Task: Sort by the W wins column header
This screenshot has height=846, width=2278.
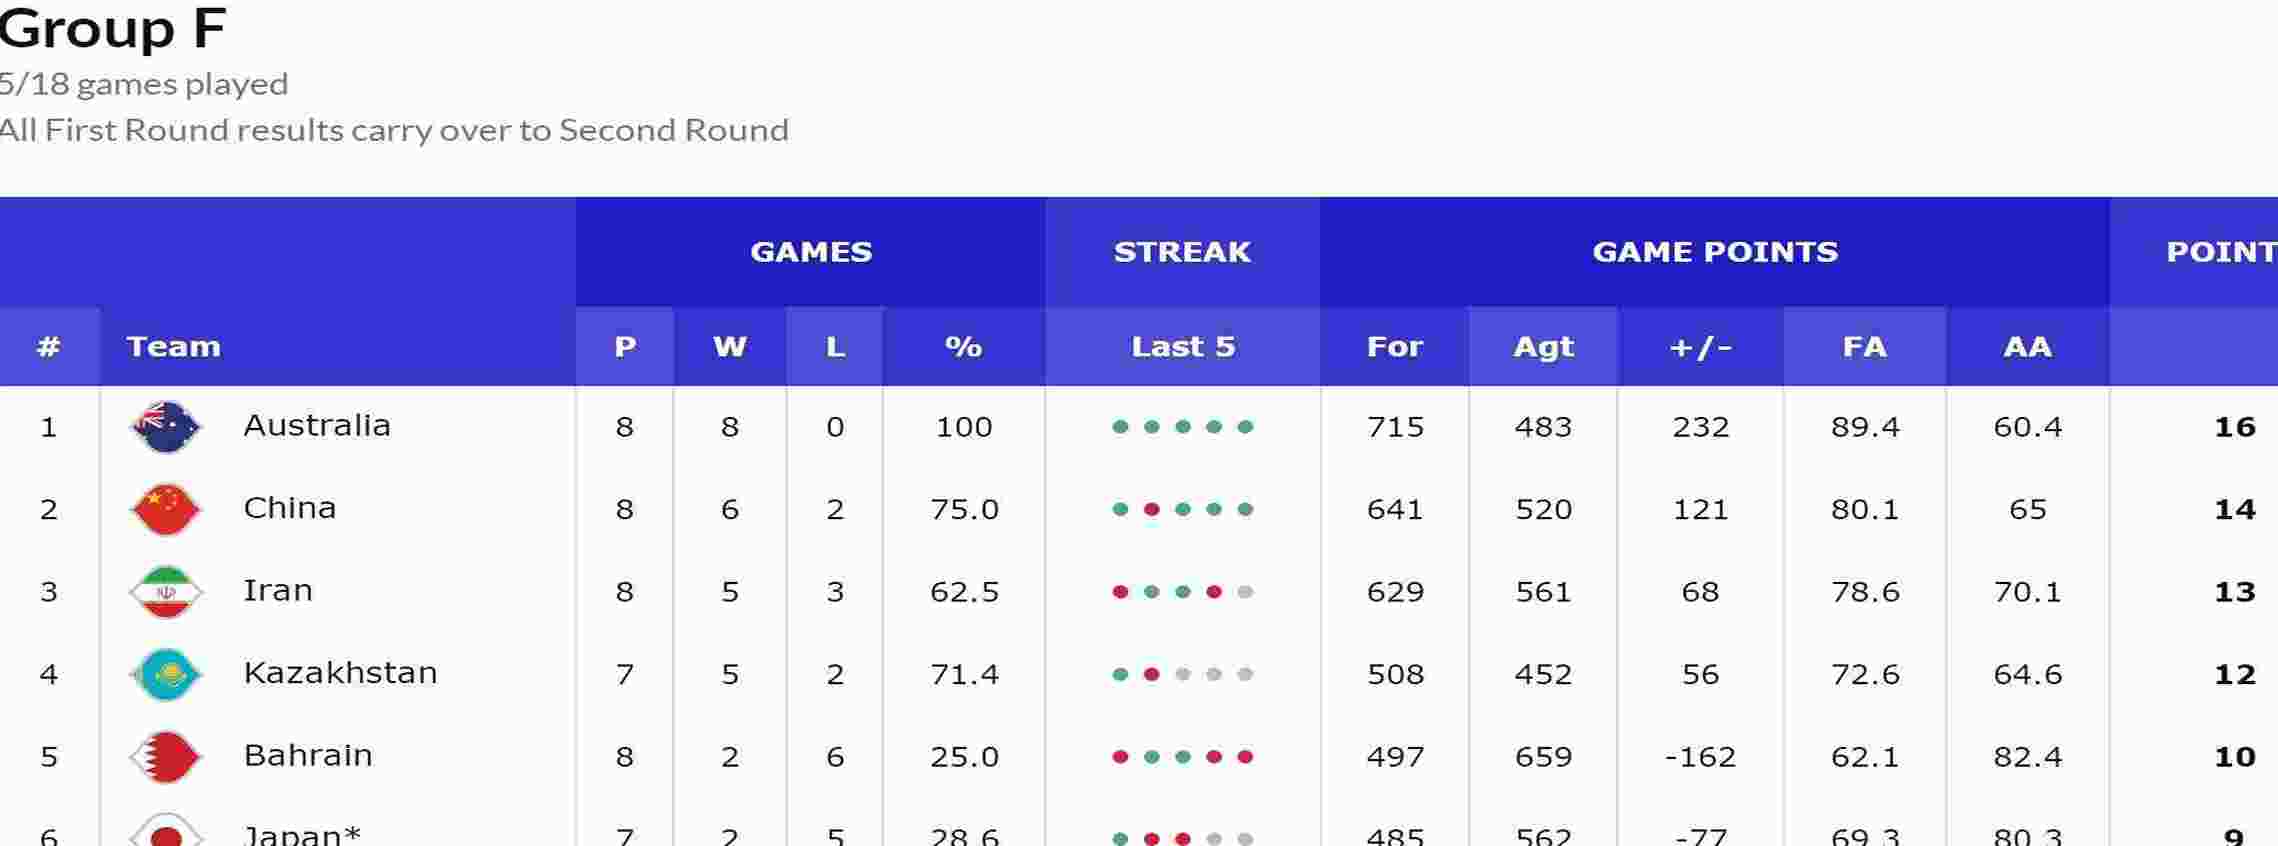Action: click(730, 347)
